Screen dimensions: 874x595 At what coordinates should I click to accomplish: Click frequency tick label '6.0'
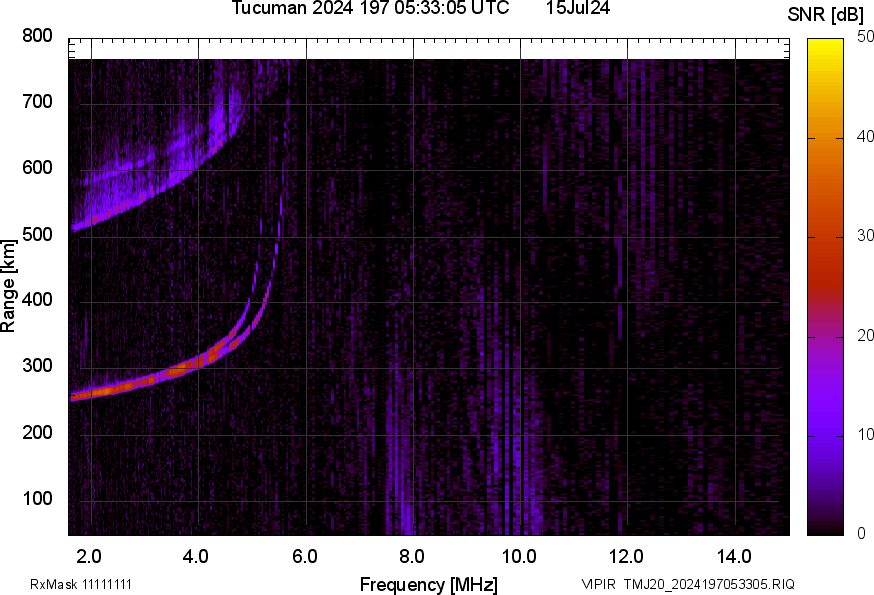pyautogui.click(x=305, y=557)
